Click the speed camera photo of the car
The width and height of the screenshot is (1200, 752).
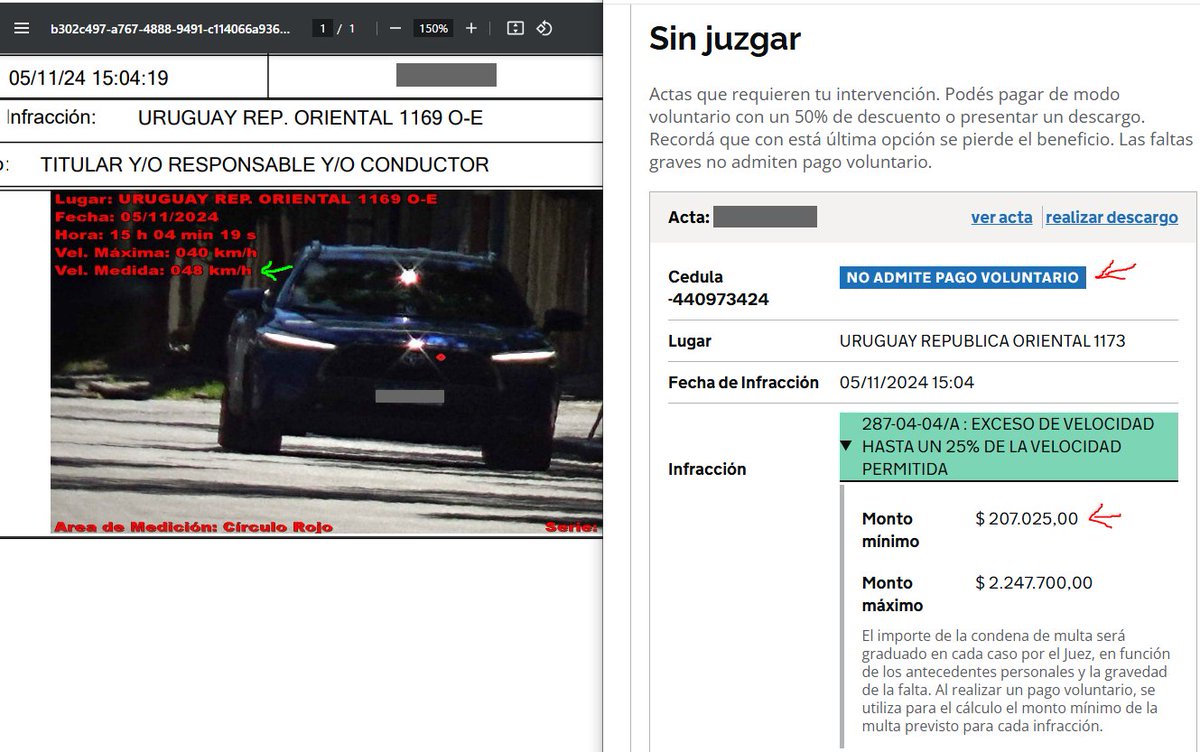pyautogui.click(x=327, y=362)
